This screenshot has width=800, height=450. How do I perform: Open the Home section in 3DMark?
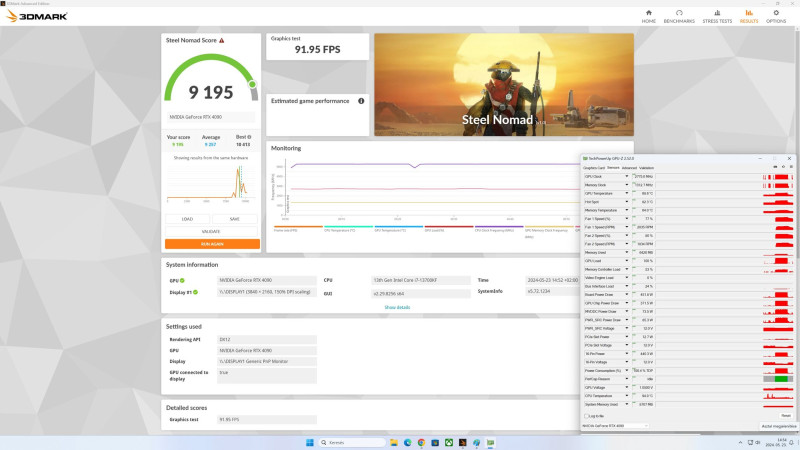648,16
